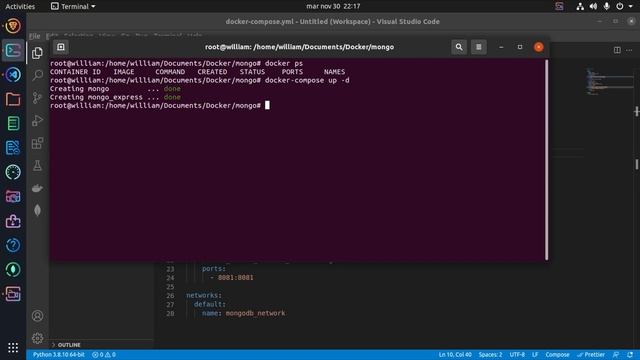This screenshot has height=360, width=640.
Task: Open search in the terminal window
Action: [x=459, y=47]
